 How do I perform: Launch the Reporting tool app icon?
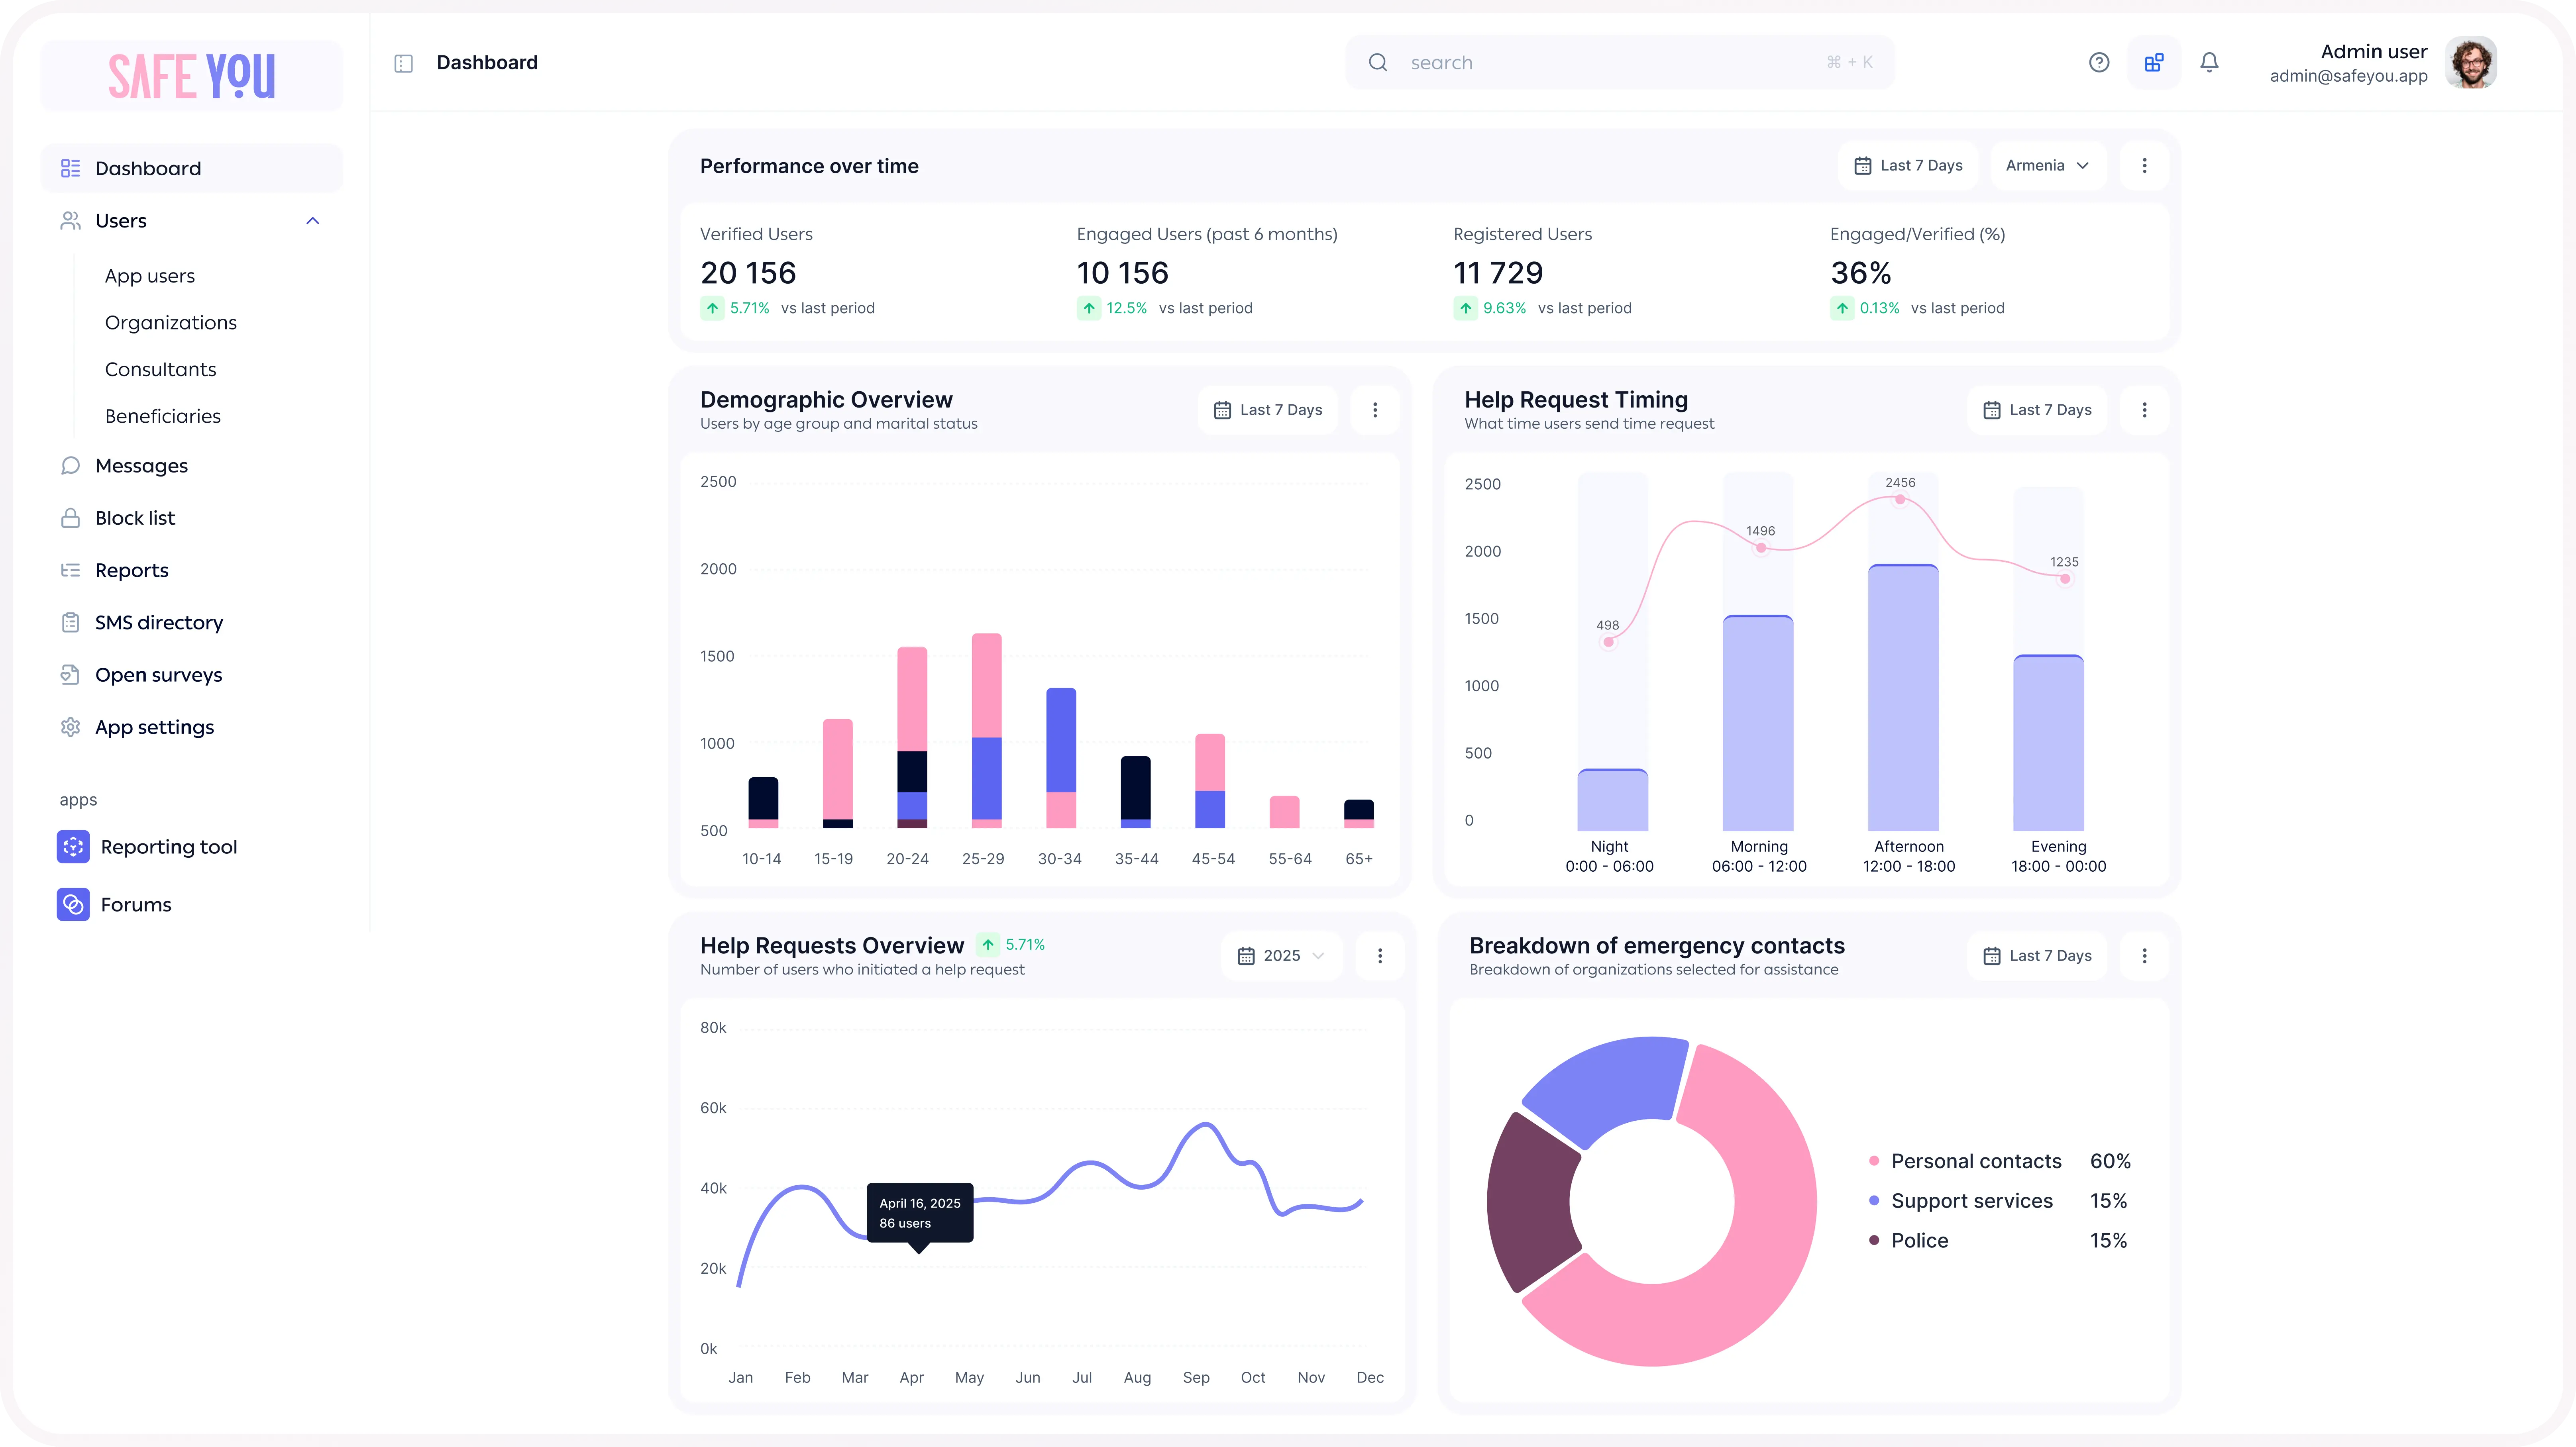click(73, 847)
